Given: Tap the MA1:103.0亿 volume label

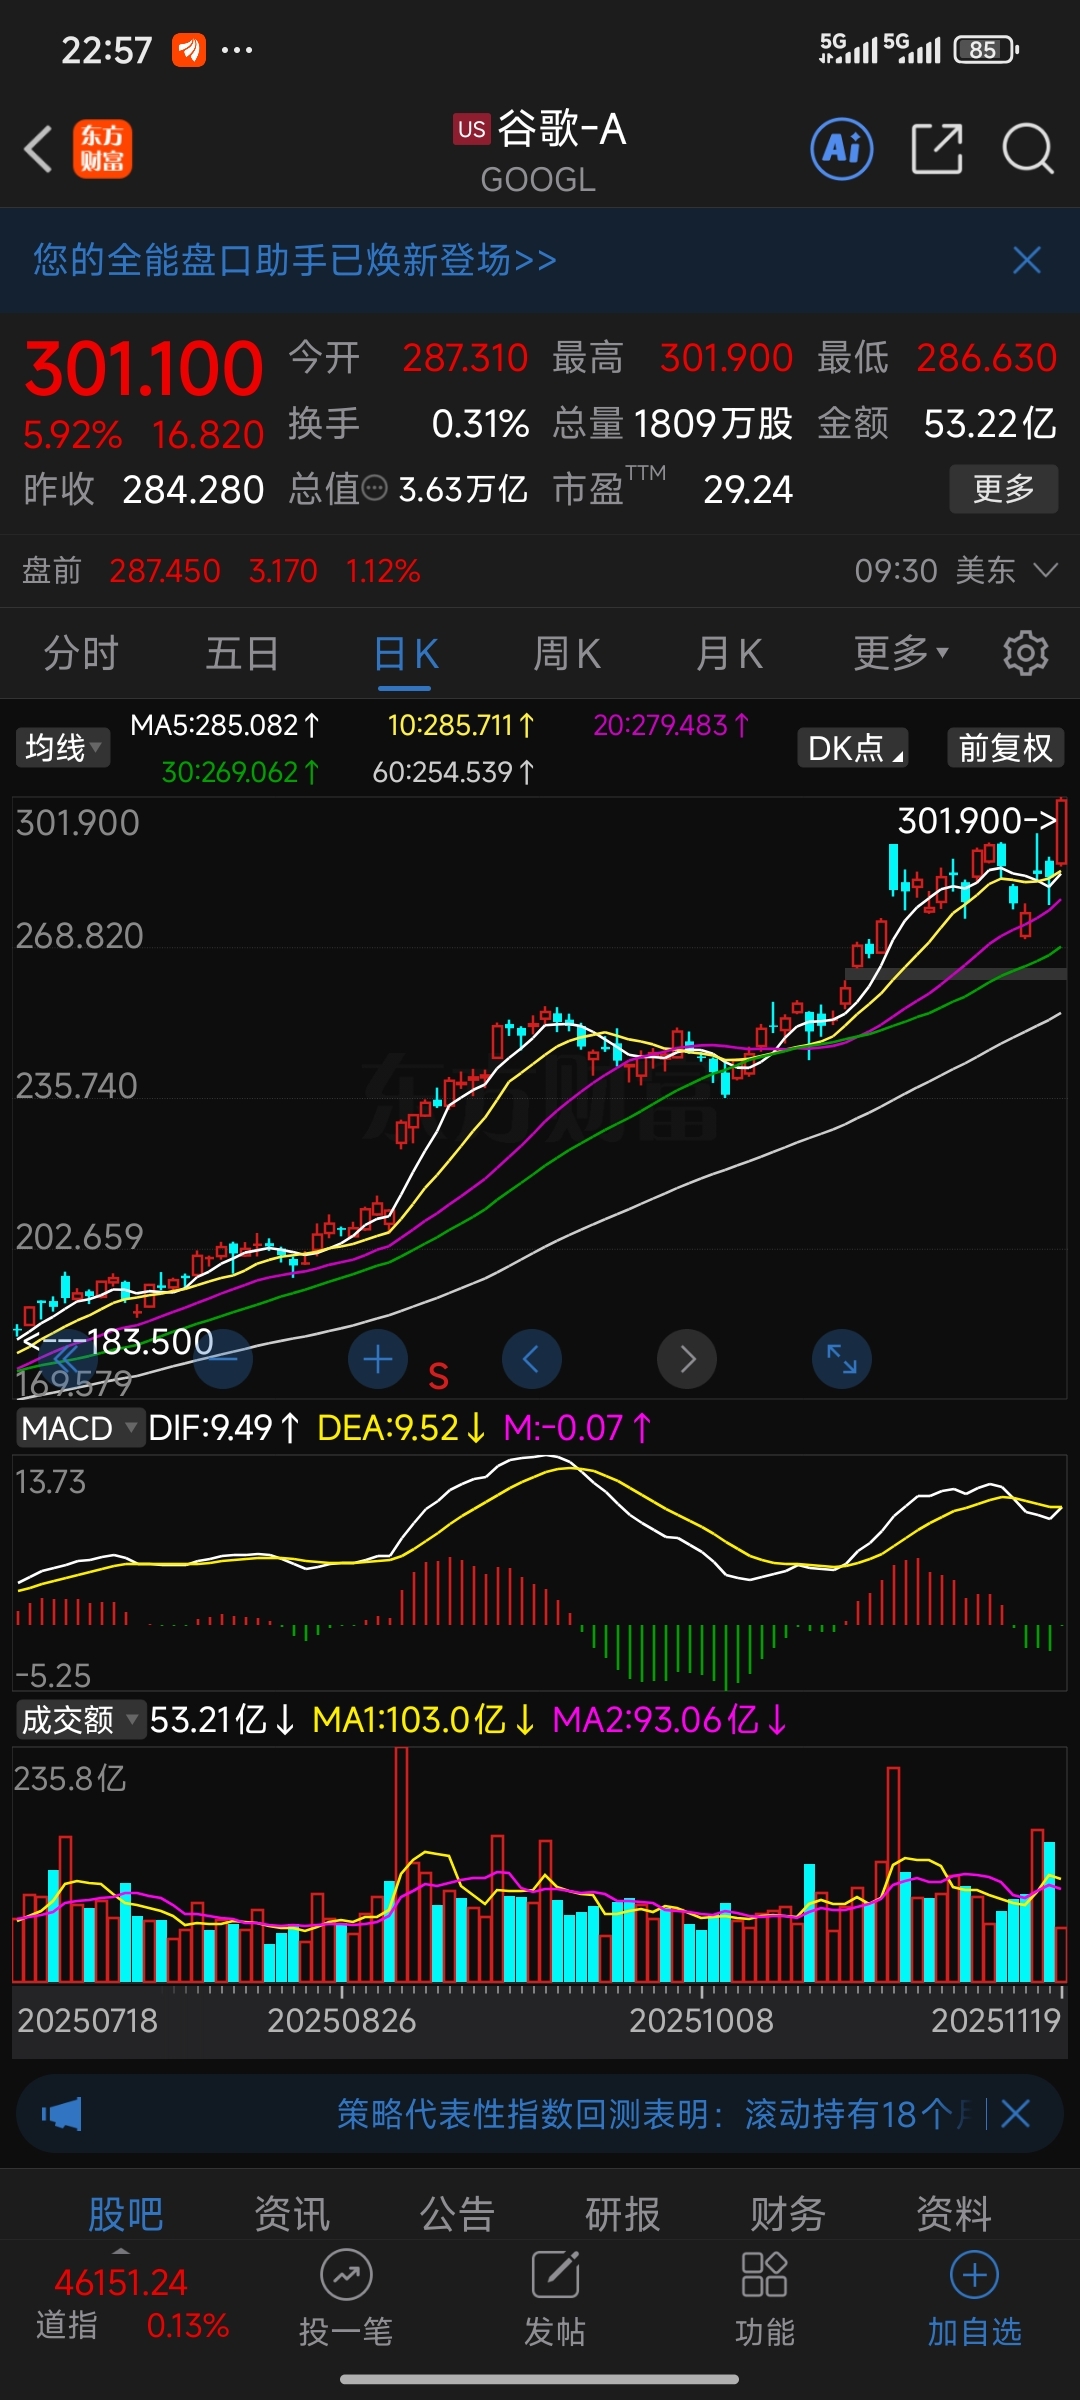Looking at the screenshot, I should 424,1720.
